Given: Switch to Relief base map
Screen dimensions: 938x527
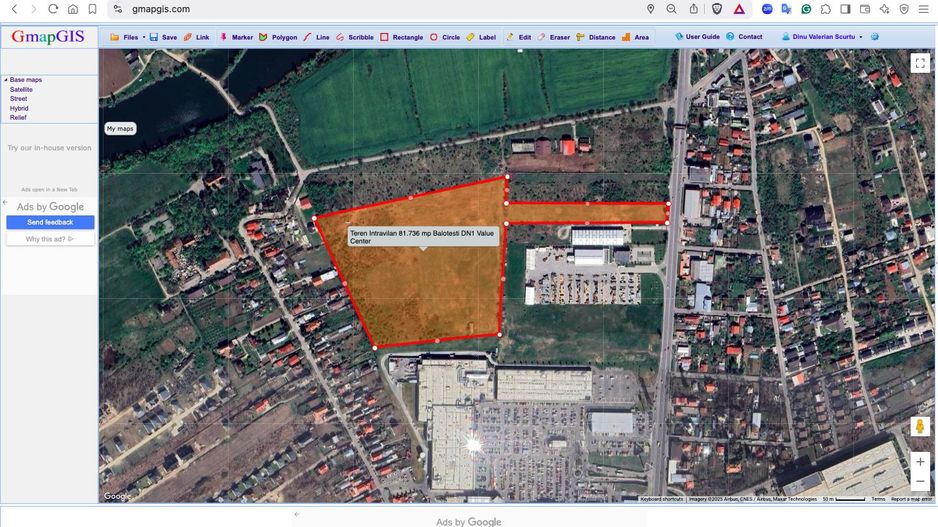Looking at the screenshot, I should 18,117.
